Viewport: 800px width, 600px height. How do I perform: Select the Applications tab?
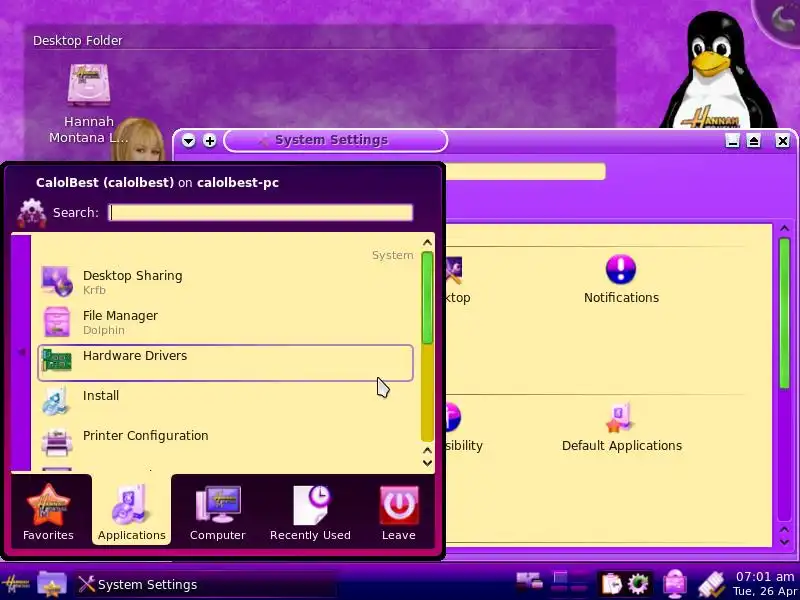(132, 512)
